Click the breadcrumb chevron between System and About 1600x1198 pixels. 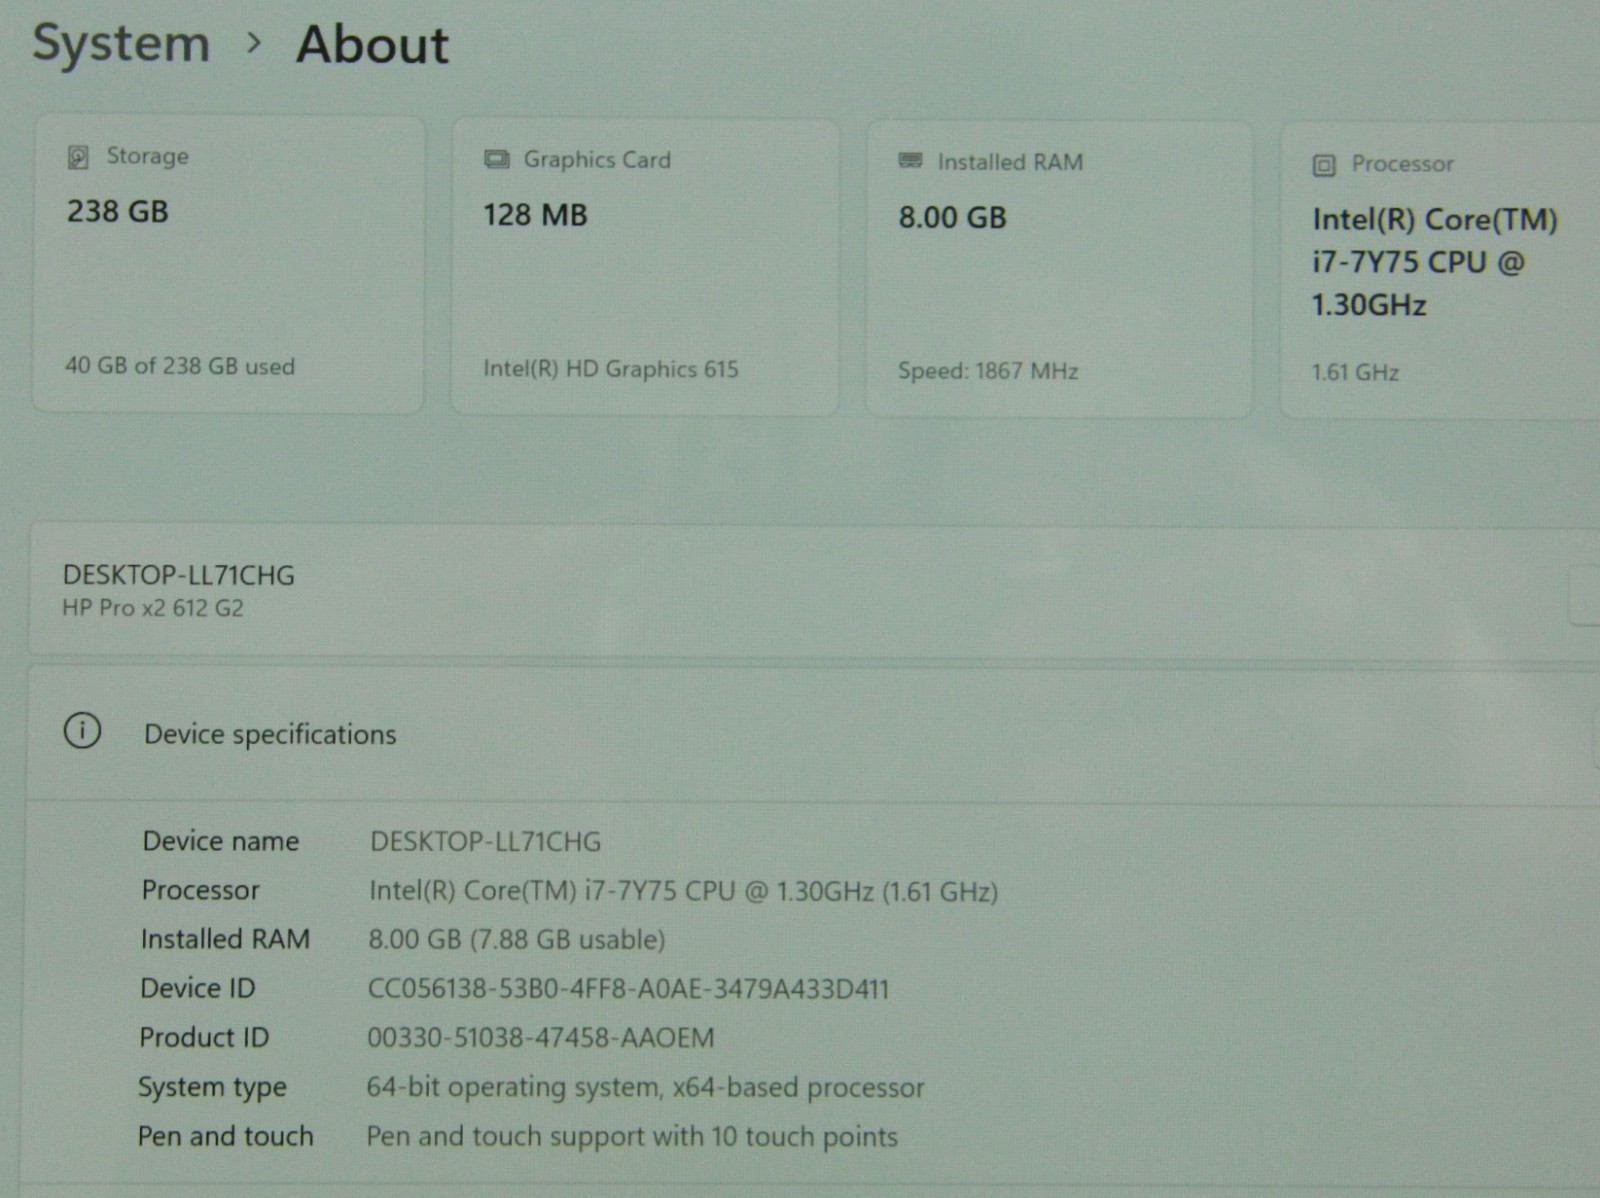[x=254, y=43]
